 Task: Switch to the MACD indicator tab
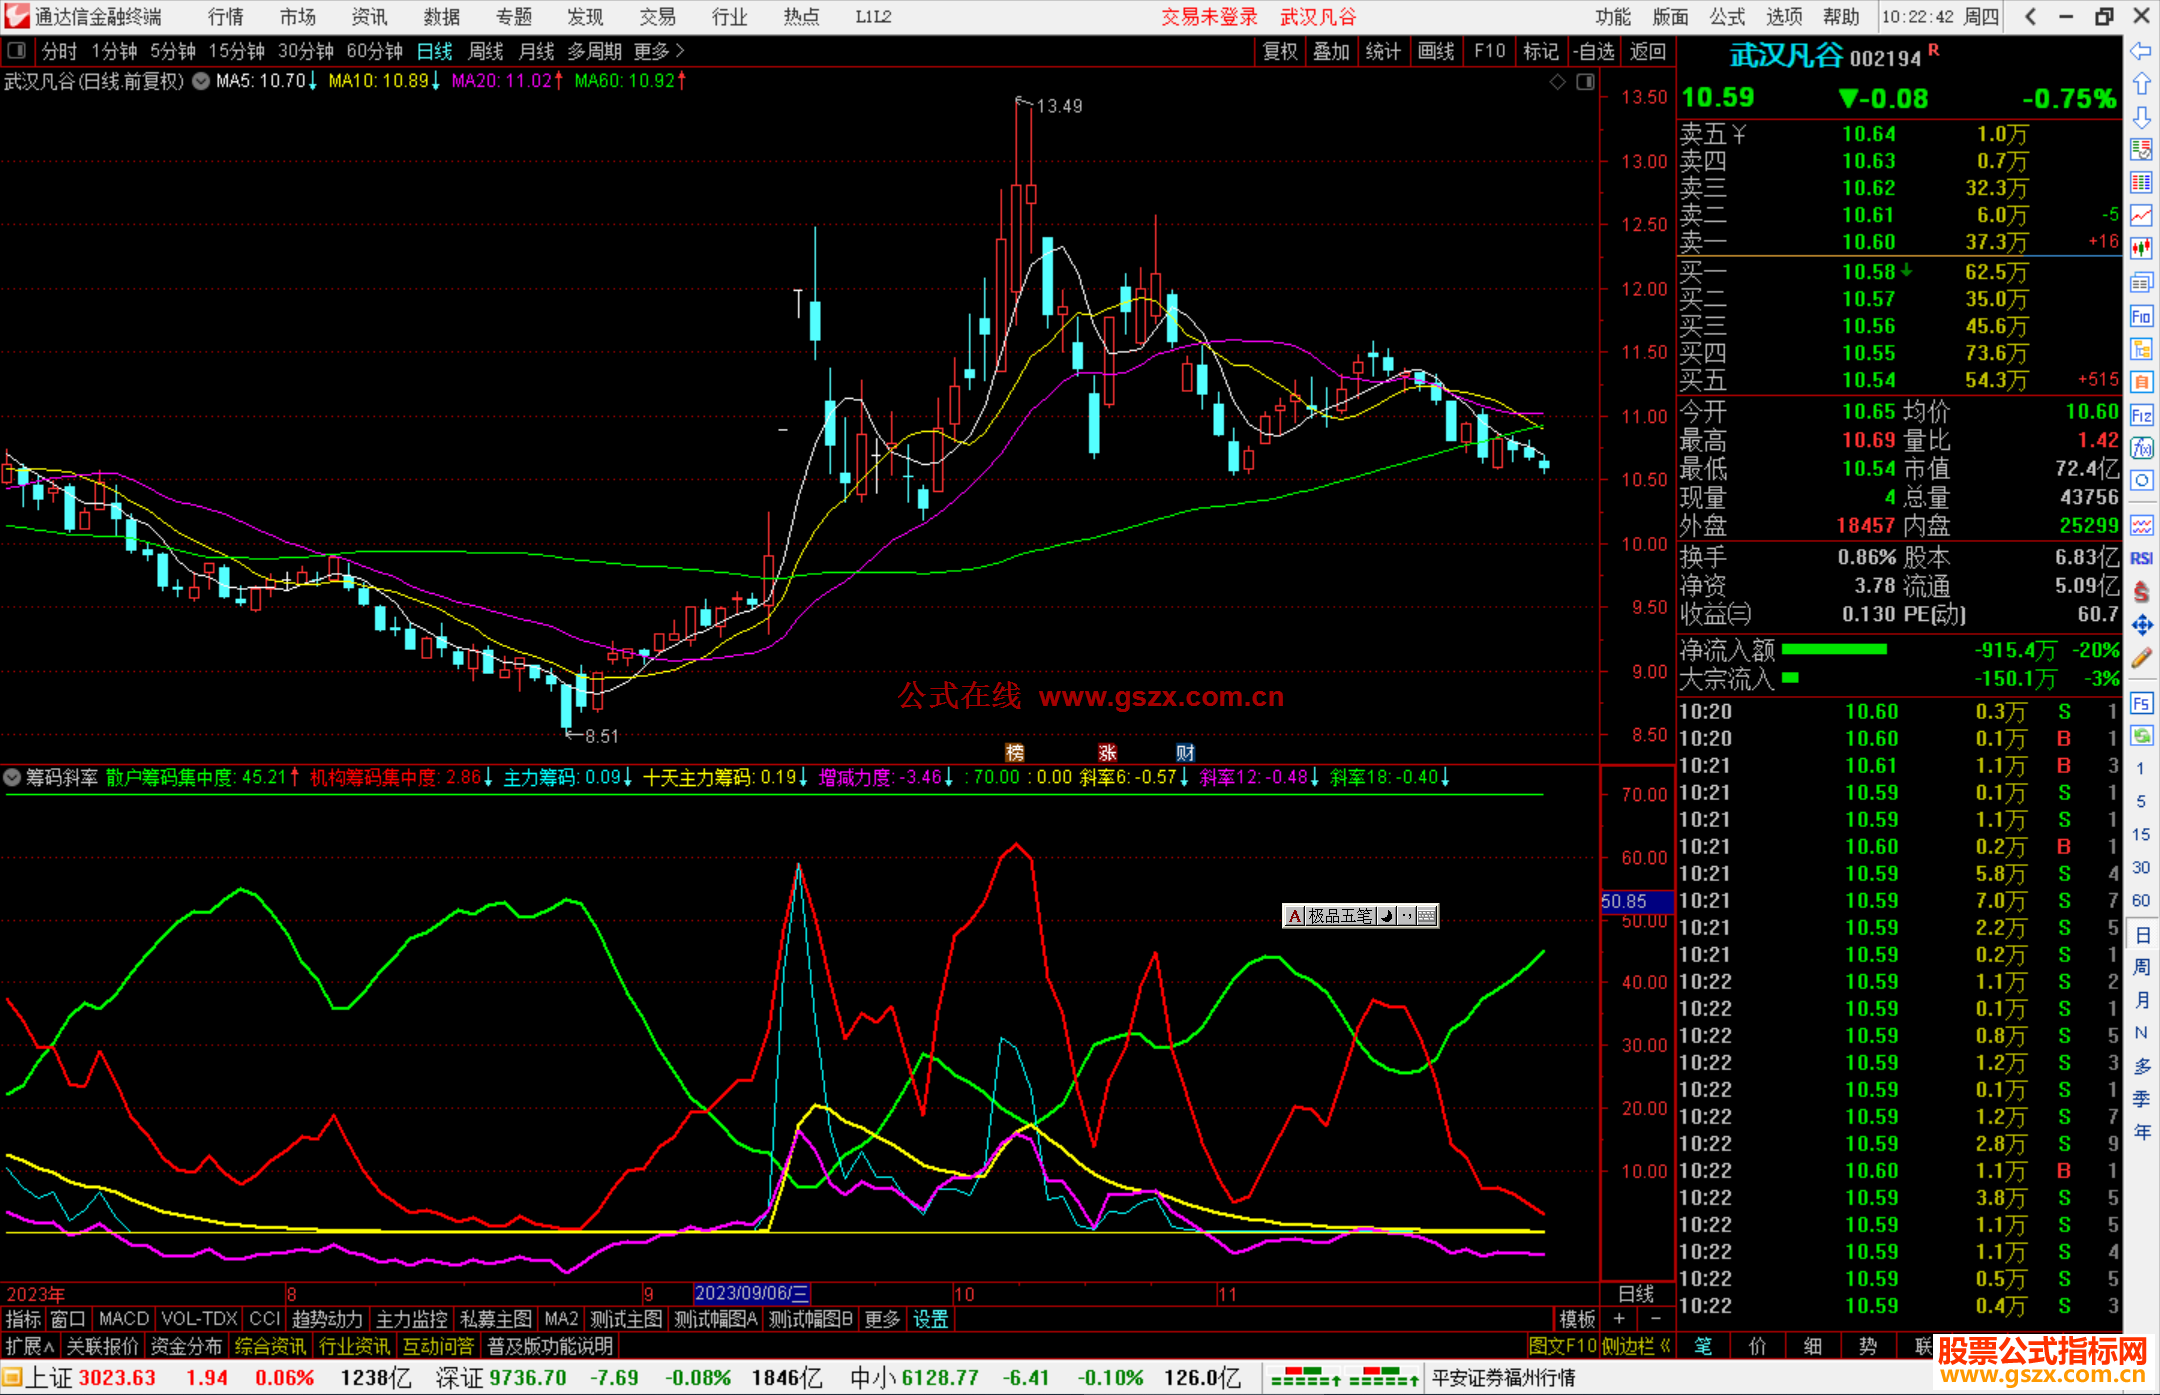[x=123, y=1319]
